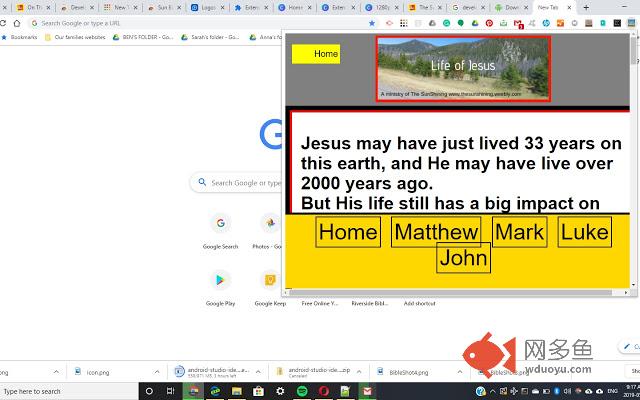The height and width of the screenshot is (400, 640).
Task: Open the Google Play shortcut
Action: (x=220, y=280)
